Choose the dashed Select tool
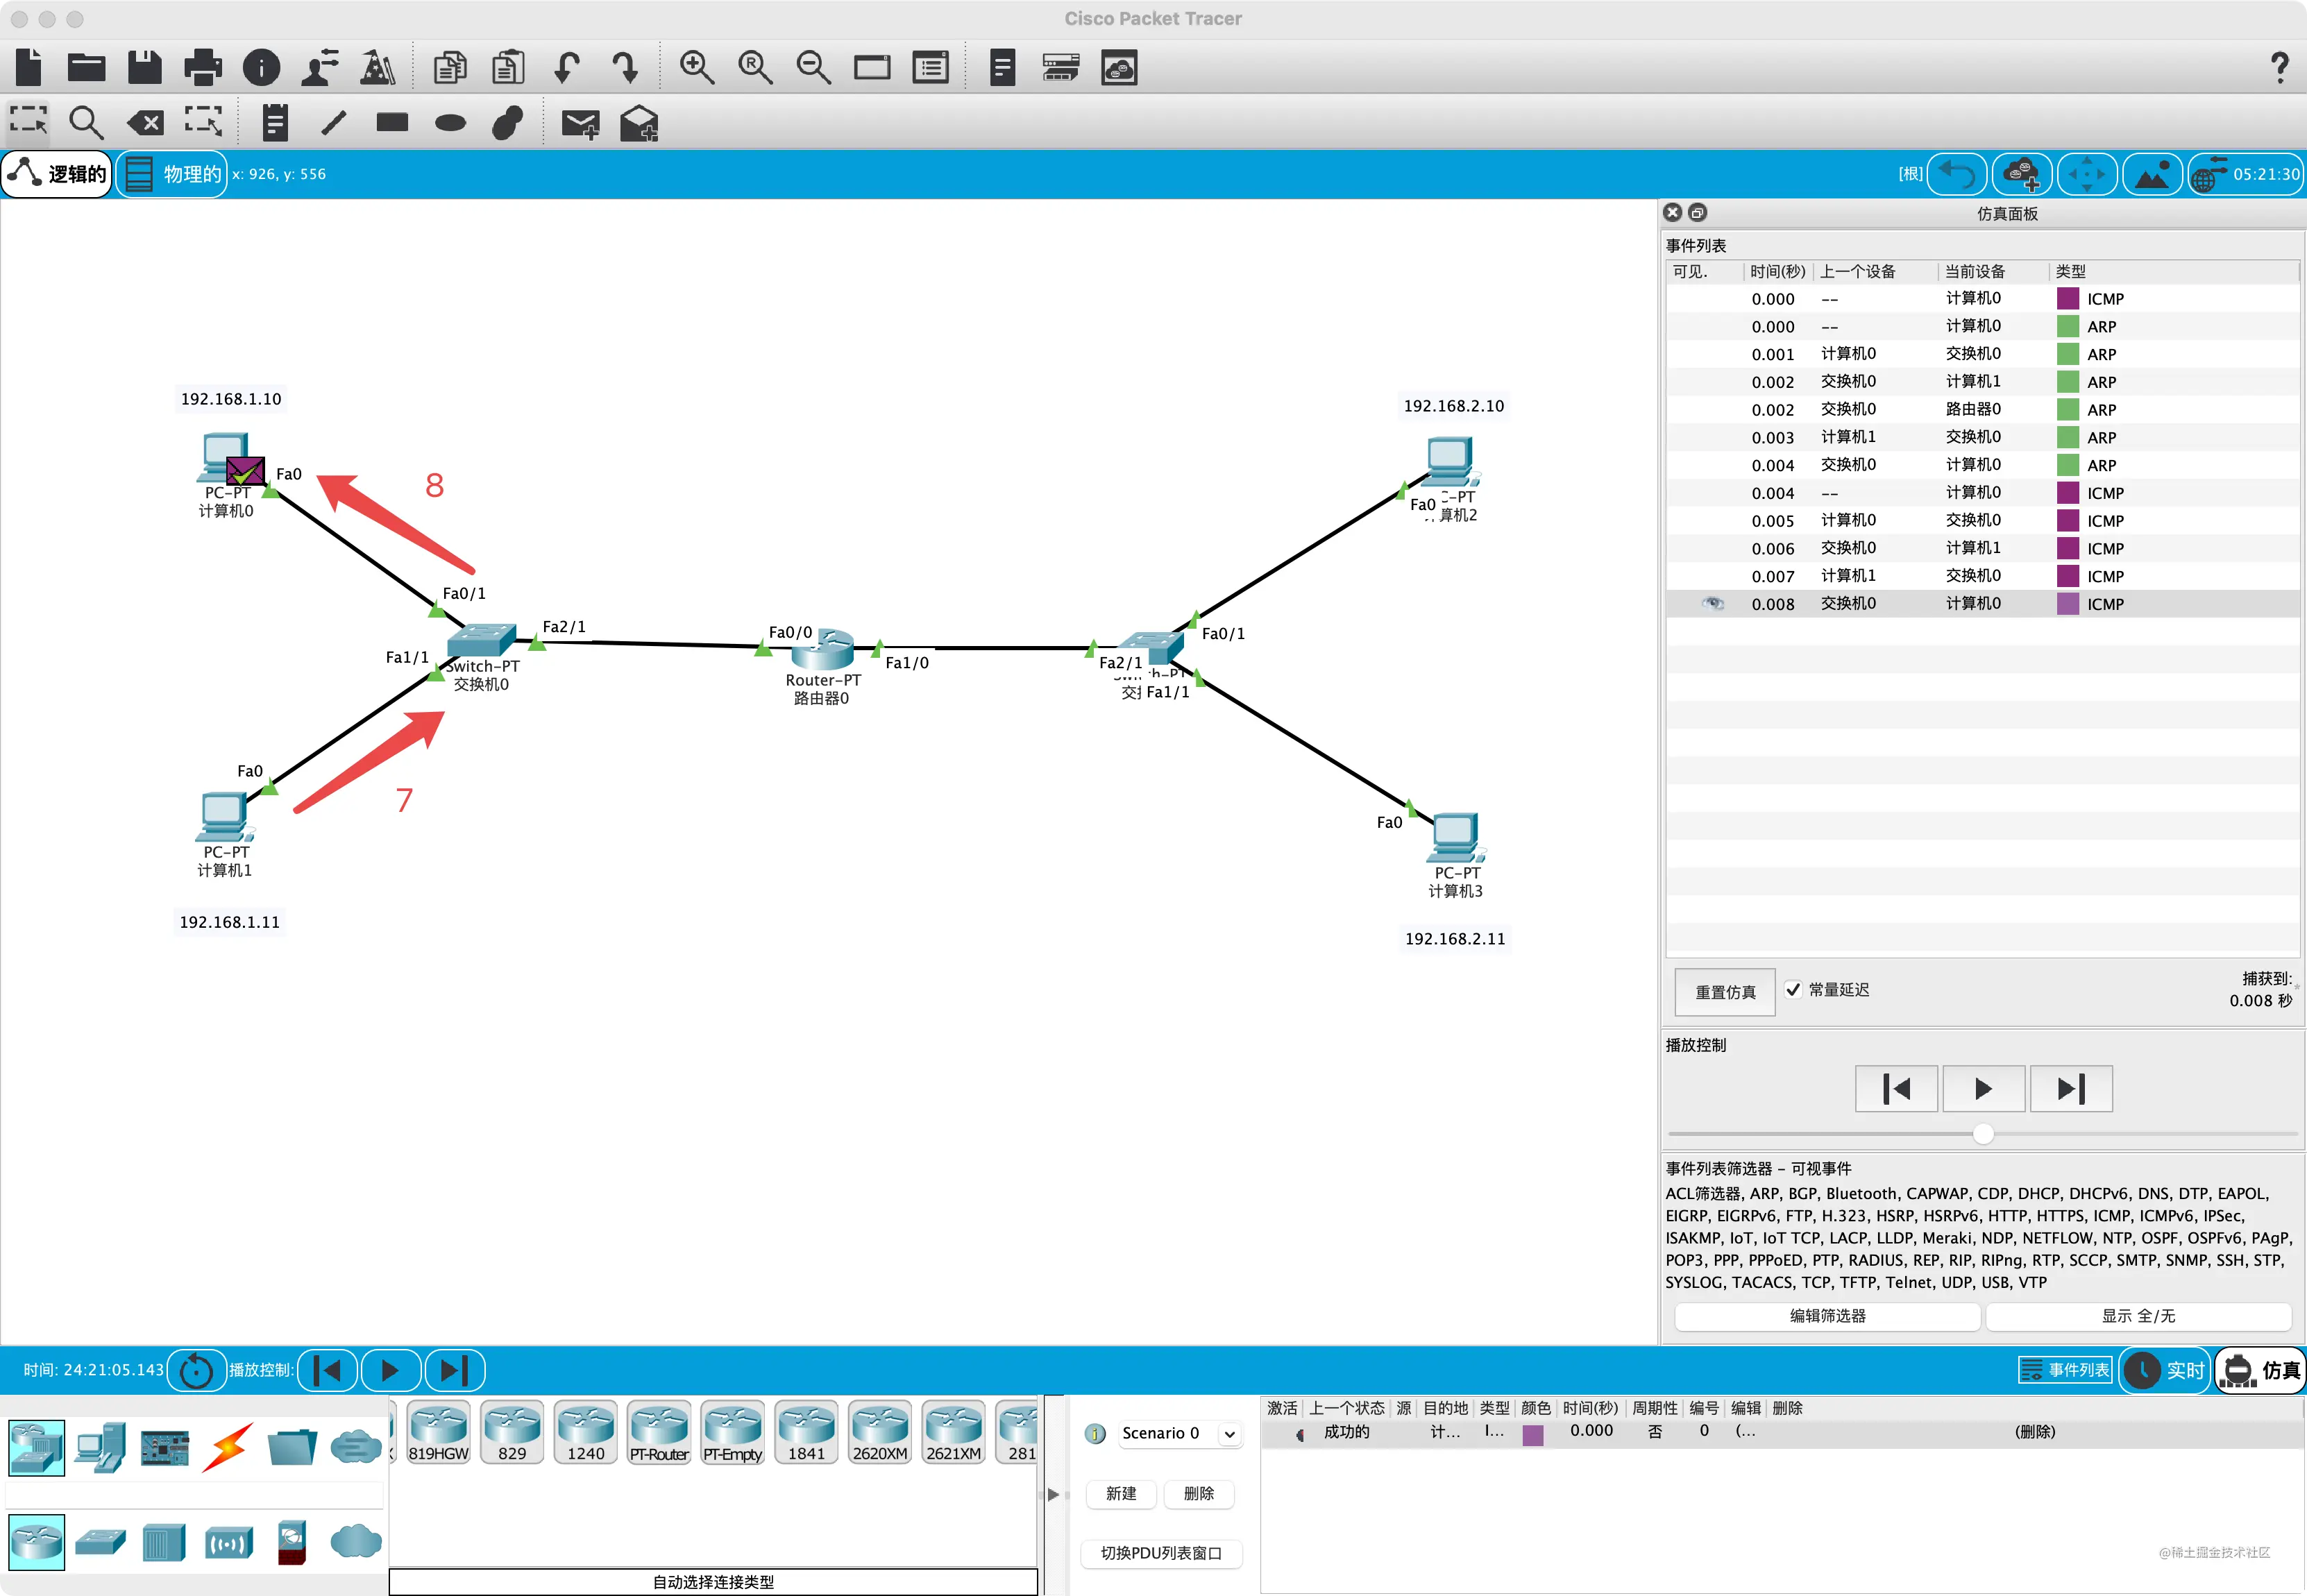 click(x=28, y=122)
